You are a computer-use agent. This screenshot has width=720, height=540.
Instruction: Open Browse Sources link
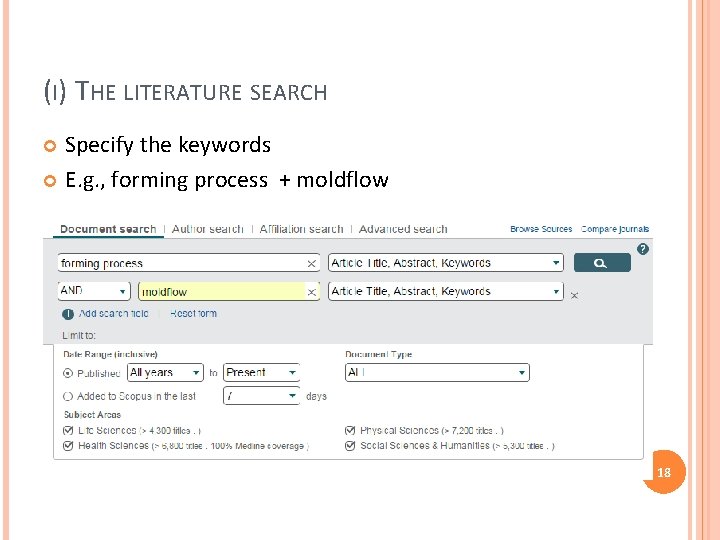541,229
